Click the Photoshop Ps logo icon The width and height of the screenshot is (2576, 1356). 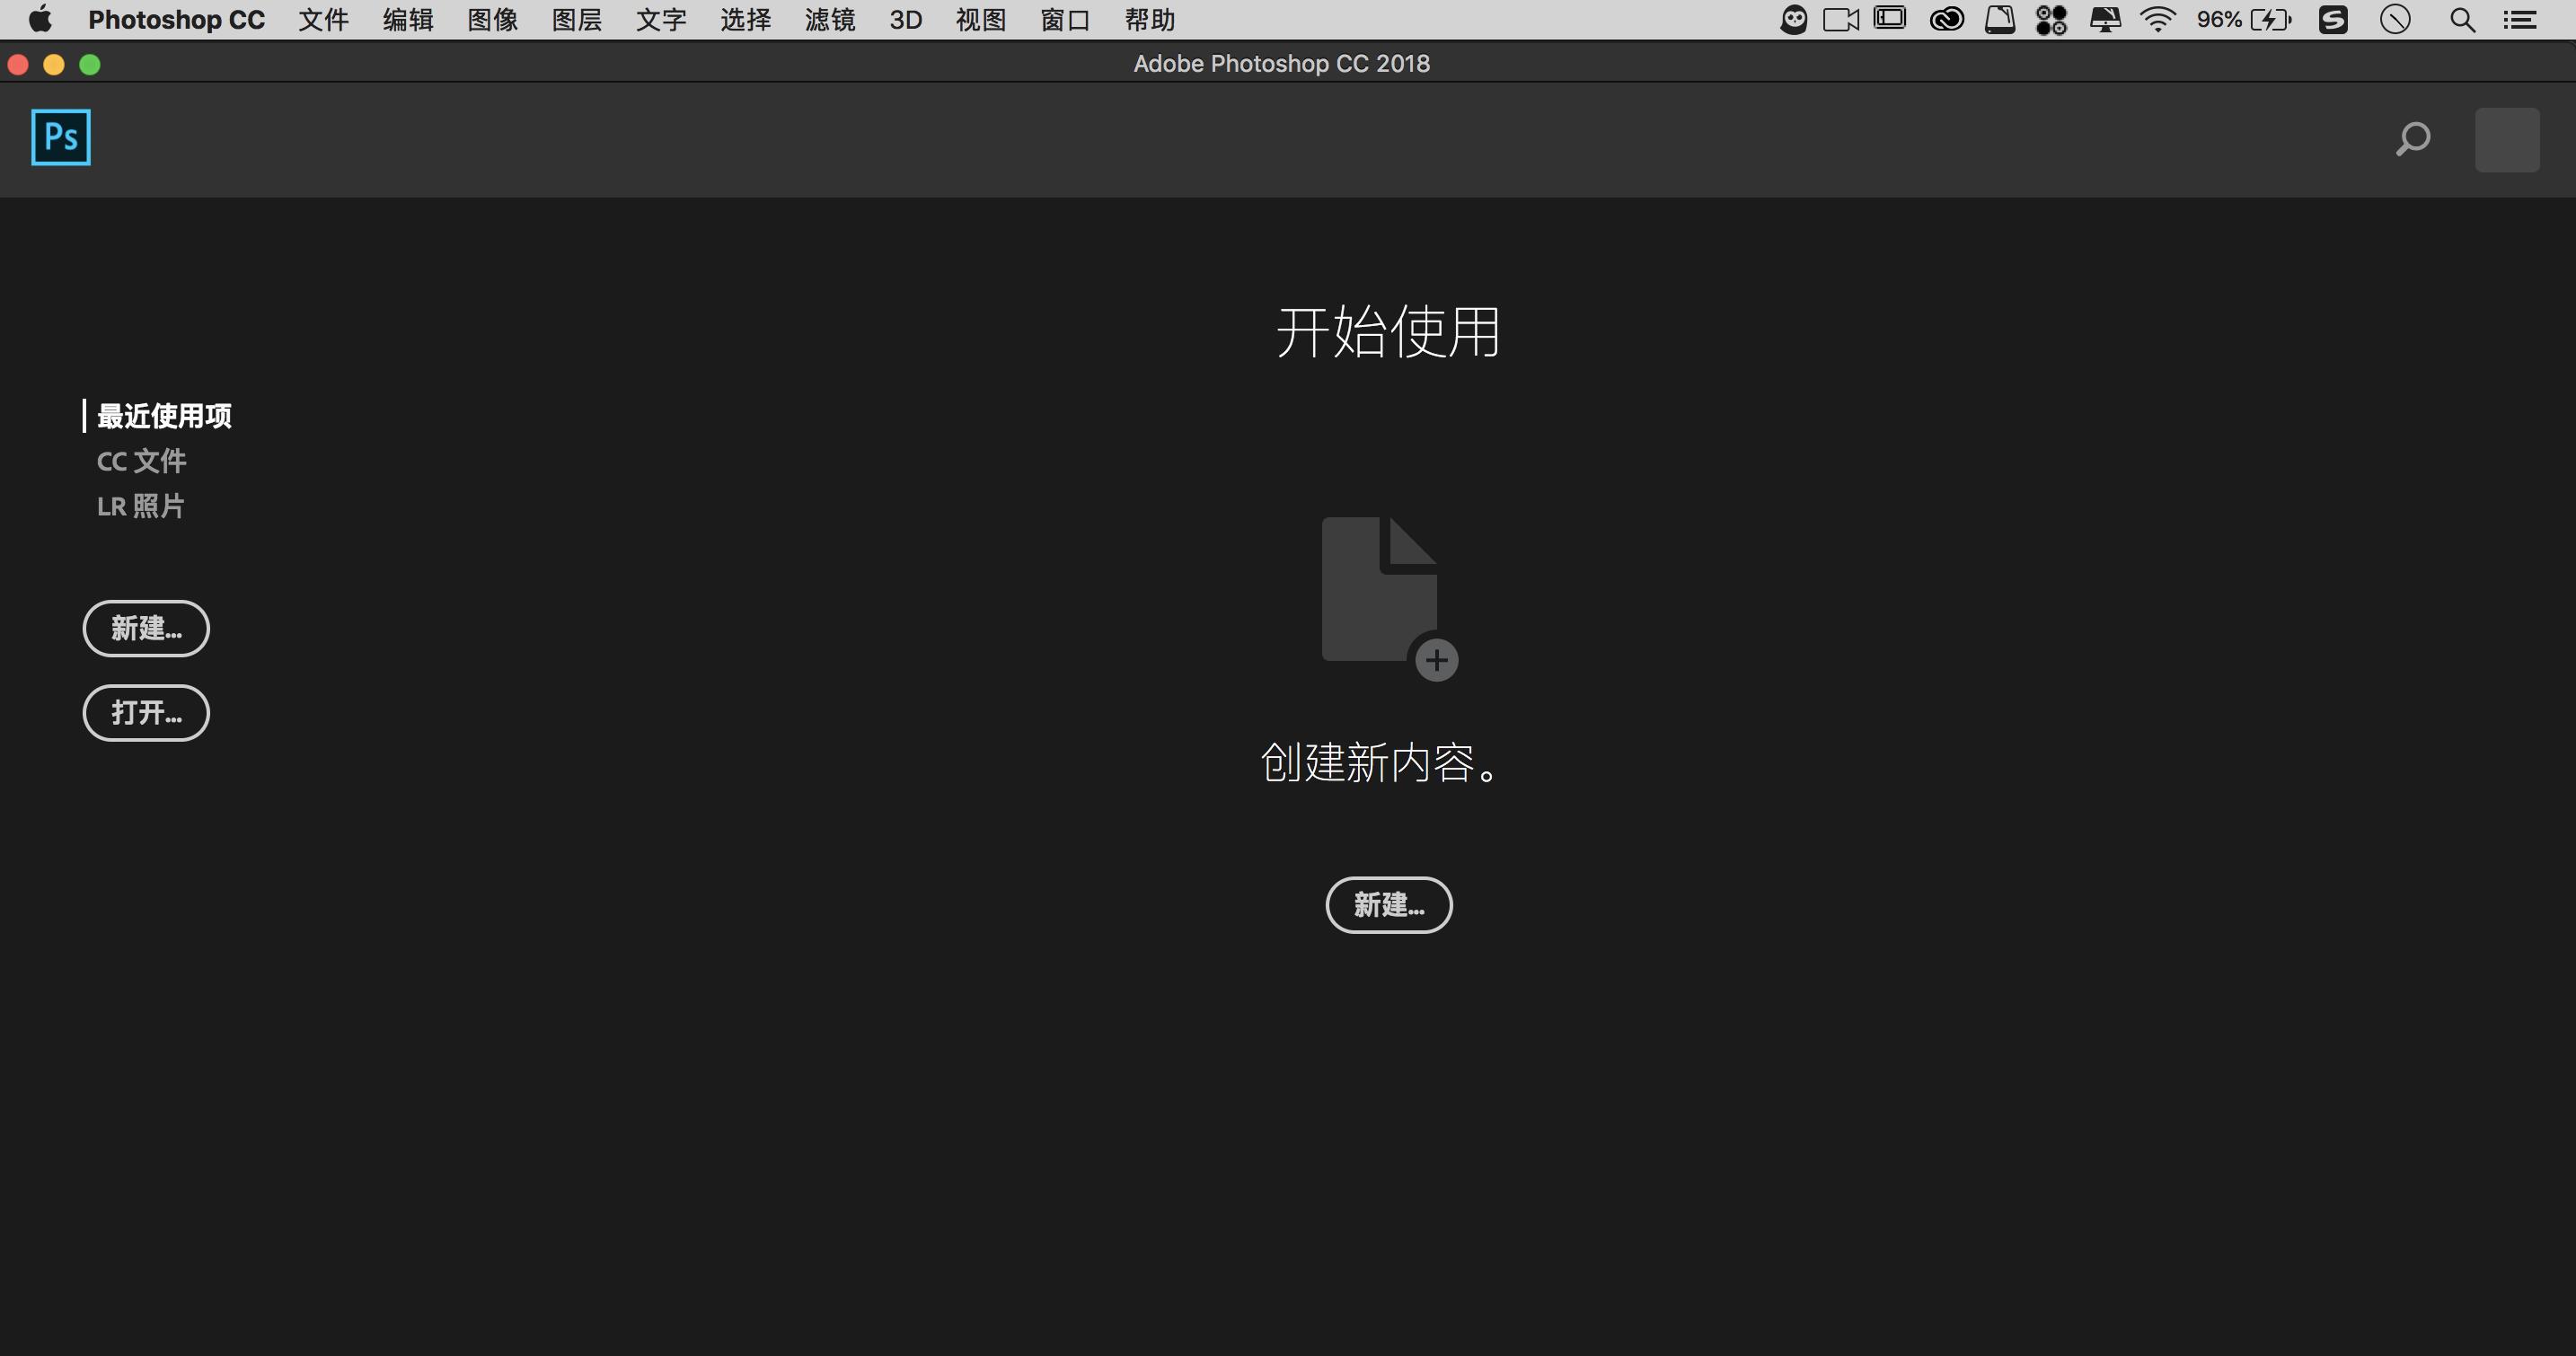click(60, 137)
